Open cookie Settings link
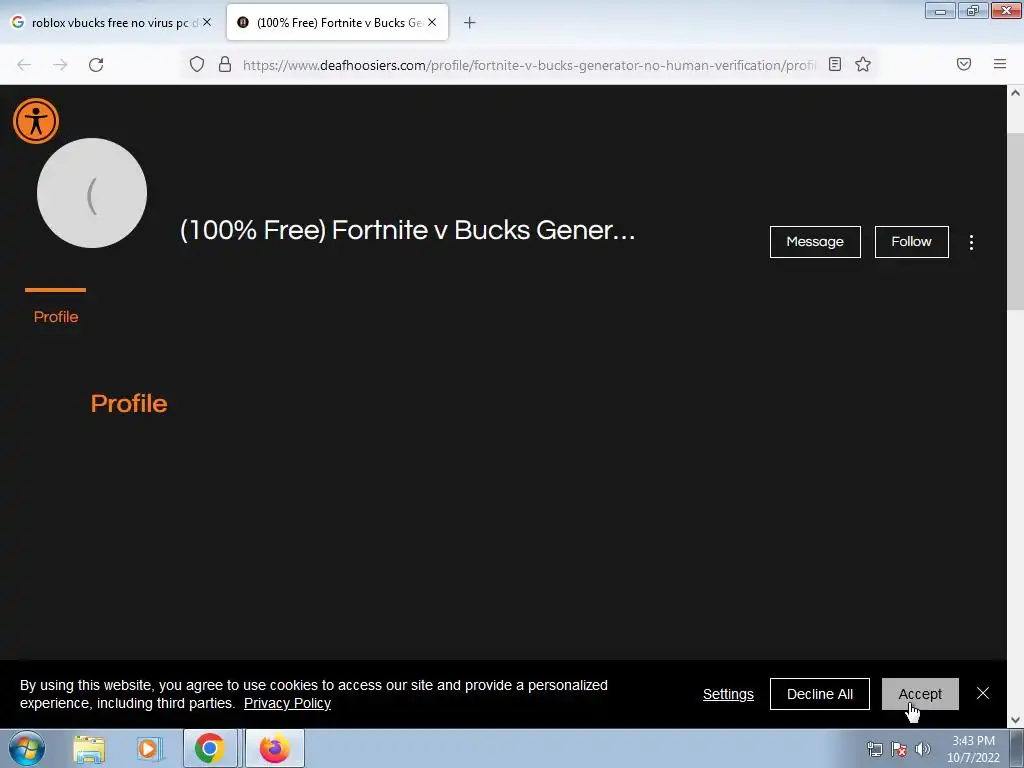Screen dimensions: 1024x768 [728, 694]
